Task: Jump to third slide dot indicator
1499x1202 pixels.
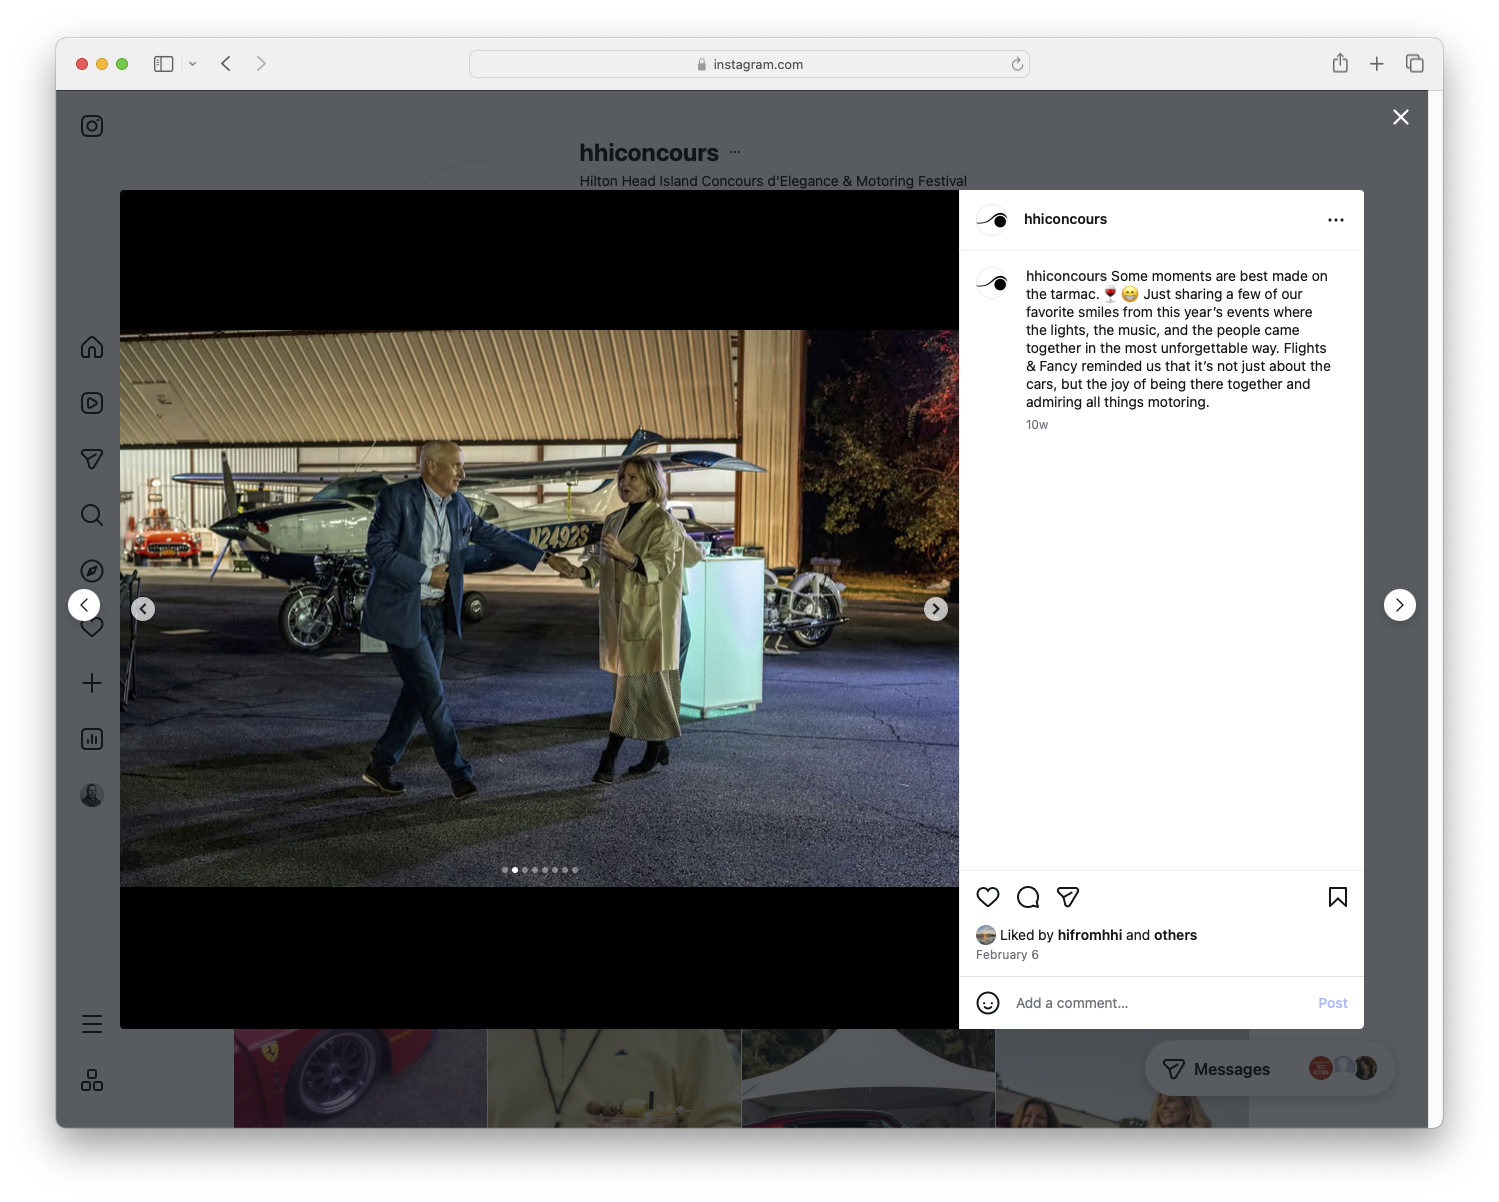Action: [525, 870]
